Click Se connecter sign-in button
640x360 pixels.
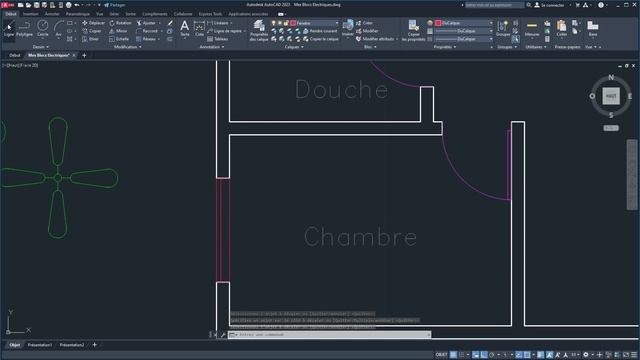point(549,5)
